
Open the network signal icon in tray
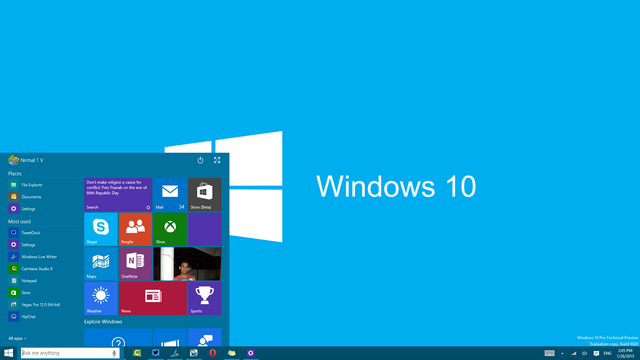point(573,353)
